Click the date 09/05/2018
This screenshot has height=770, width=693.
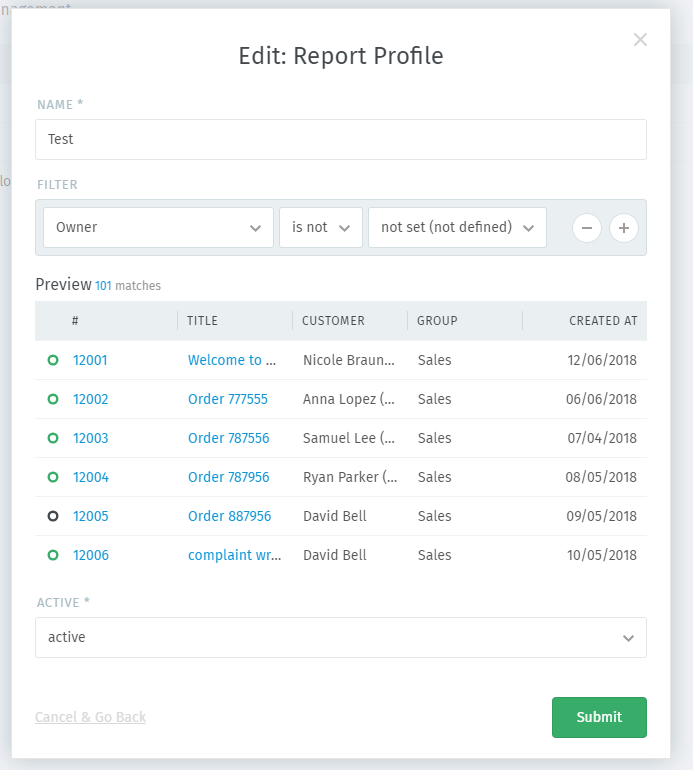point(602,516)
